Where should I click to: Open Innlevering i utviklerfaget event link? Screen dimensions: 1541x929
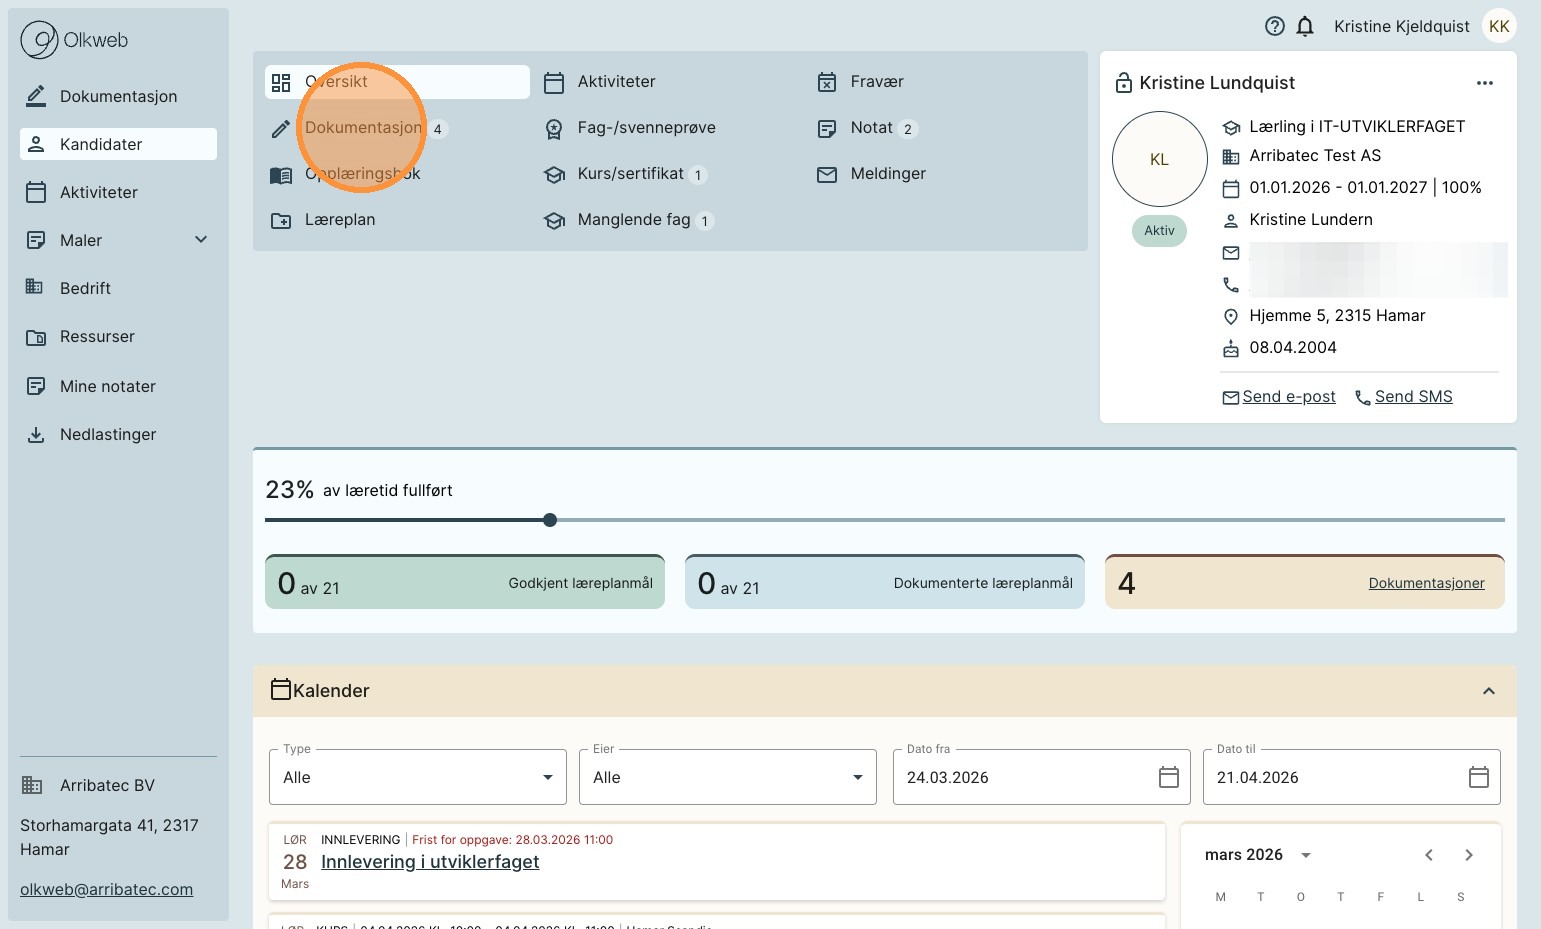tap(430, 862)
